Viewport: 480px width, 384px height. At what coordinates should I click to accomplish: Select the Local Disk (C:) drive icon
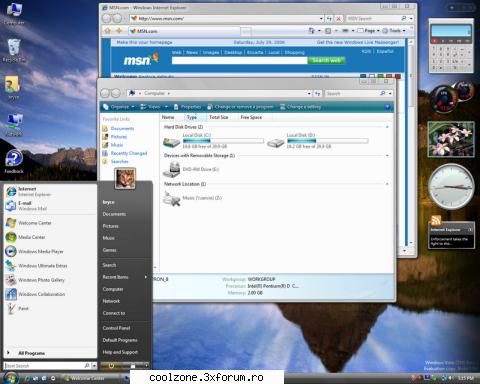pyautogui.click(x=171, y=141)
